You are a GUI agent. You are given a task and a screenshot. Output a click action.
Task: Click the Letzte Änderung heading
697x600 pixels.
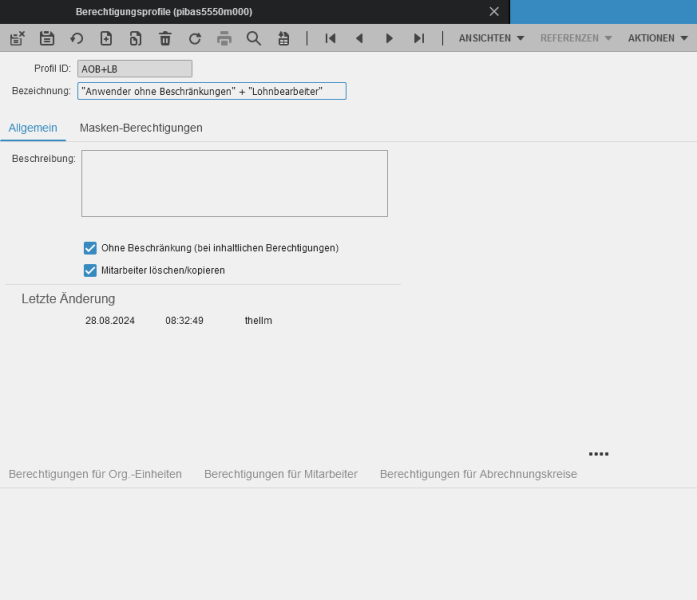(x=68, y=299)
